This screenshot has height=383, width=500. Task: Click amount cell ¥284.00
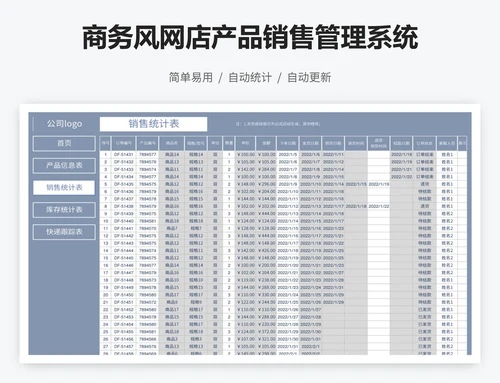click(266, 169)
